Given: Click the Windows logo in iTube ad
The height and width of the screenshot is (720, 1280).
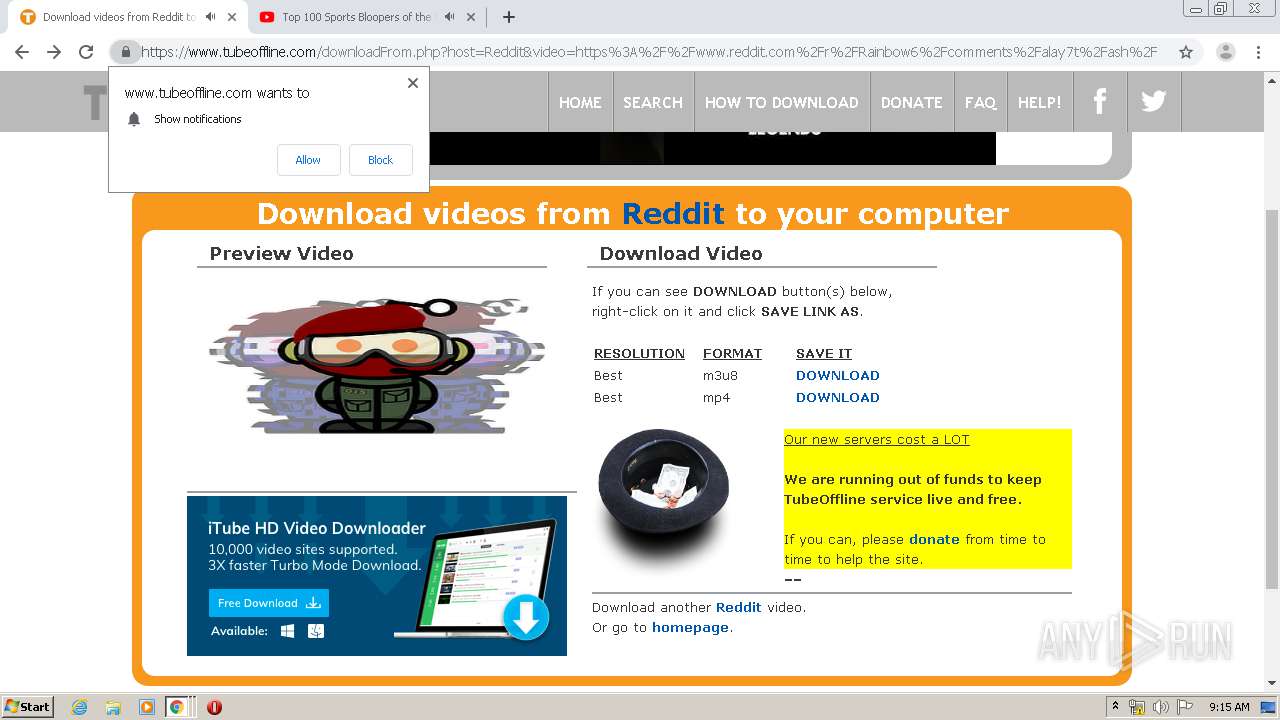Looking at the screenshot, I should tap(287, 631).
